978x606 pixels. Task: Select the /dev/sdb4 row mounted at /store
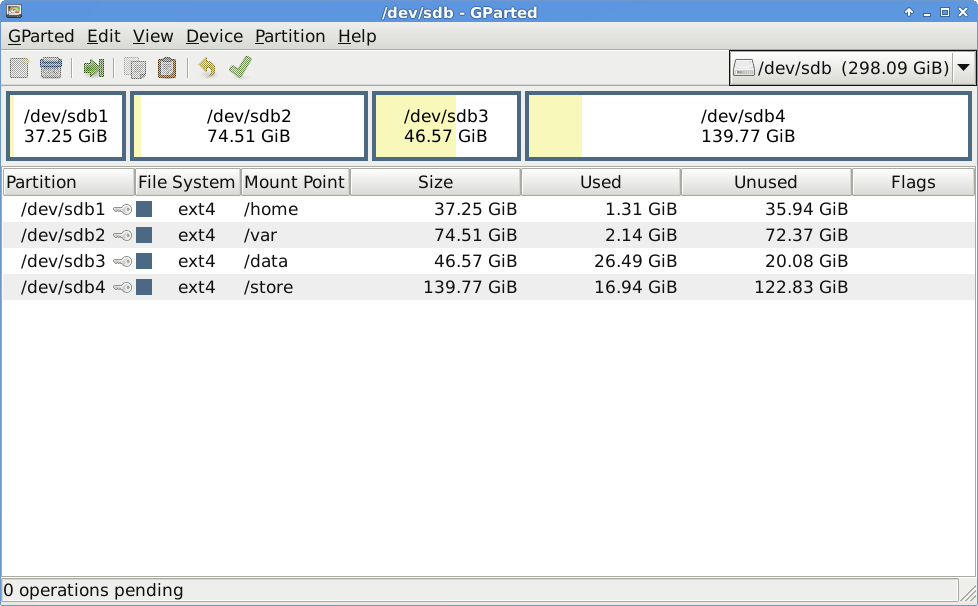coord(488,287)
